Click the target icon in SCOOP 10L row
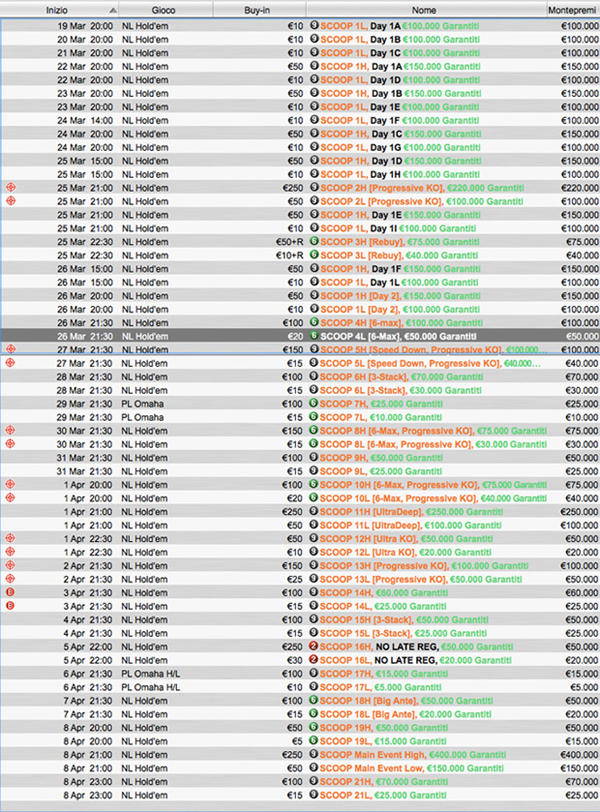 pos(10,498)
